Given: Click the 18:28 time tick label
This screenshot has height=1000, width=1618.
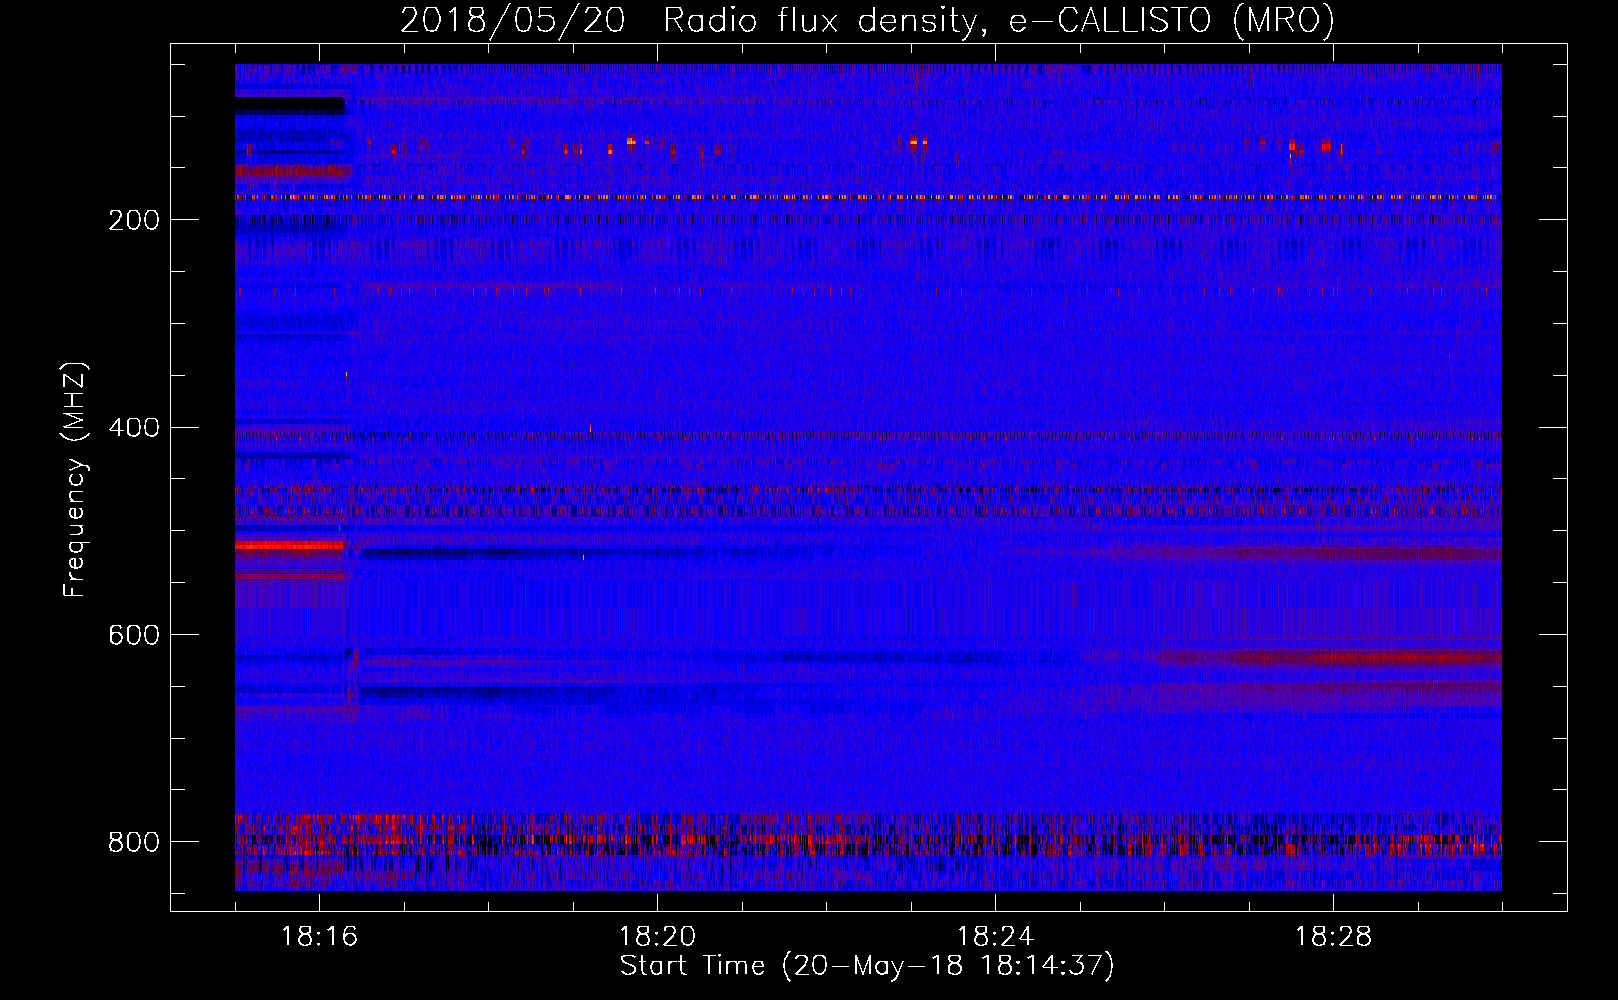Looking at the screenshot, I should (x=1333, y=937).
